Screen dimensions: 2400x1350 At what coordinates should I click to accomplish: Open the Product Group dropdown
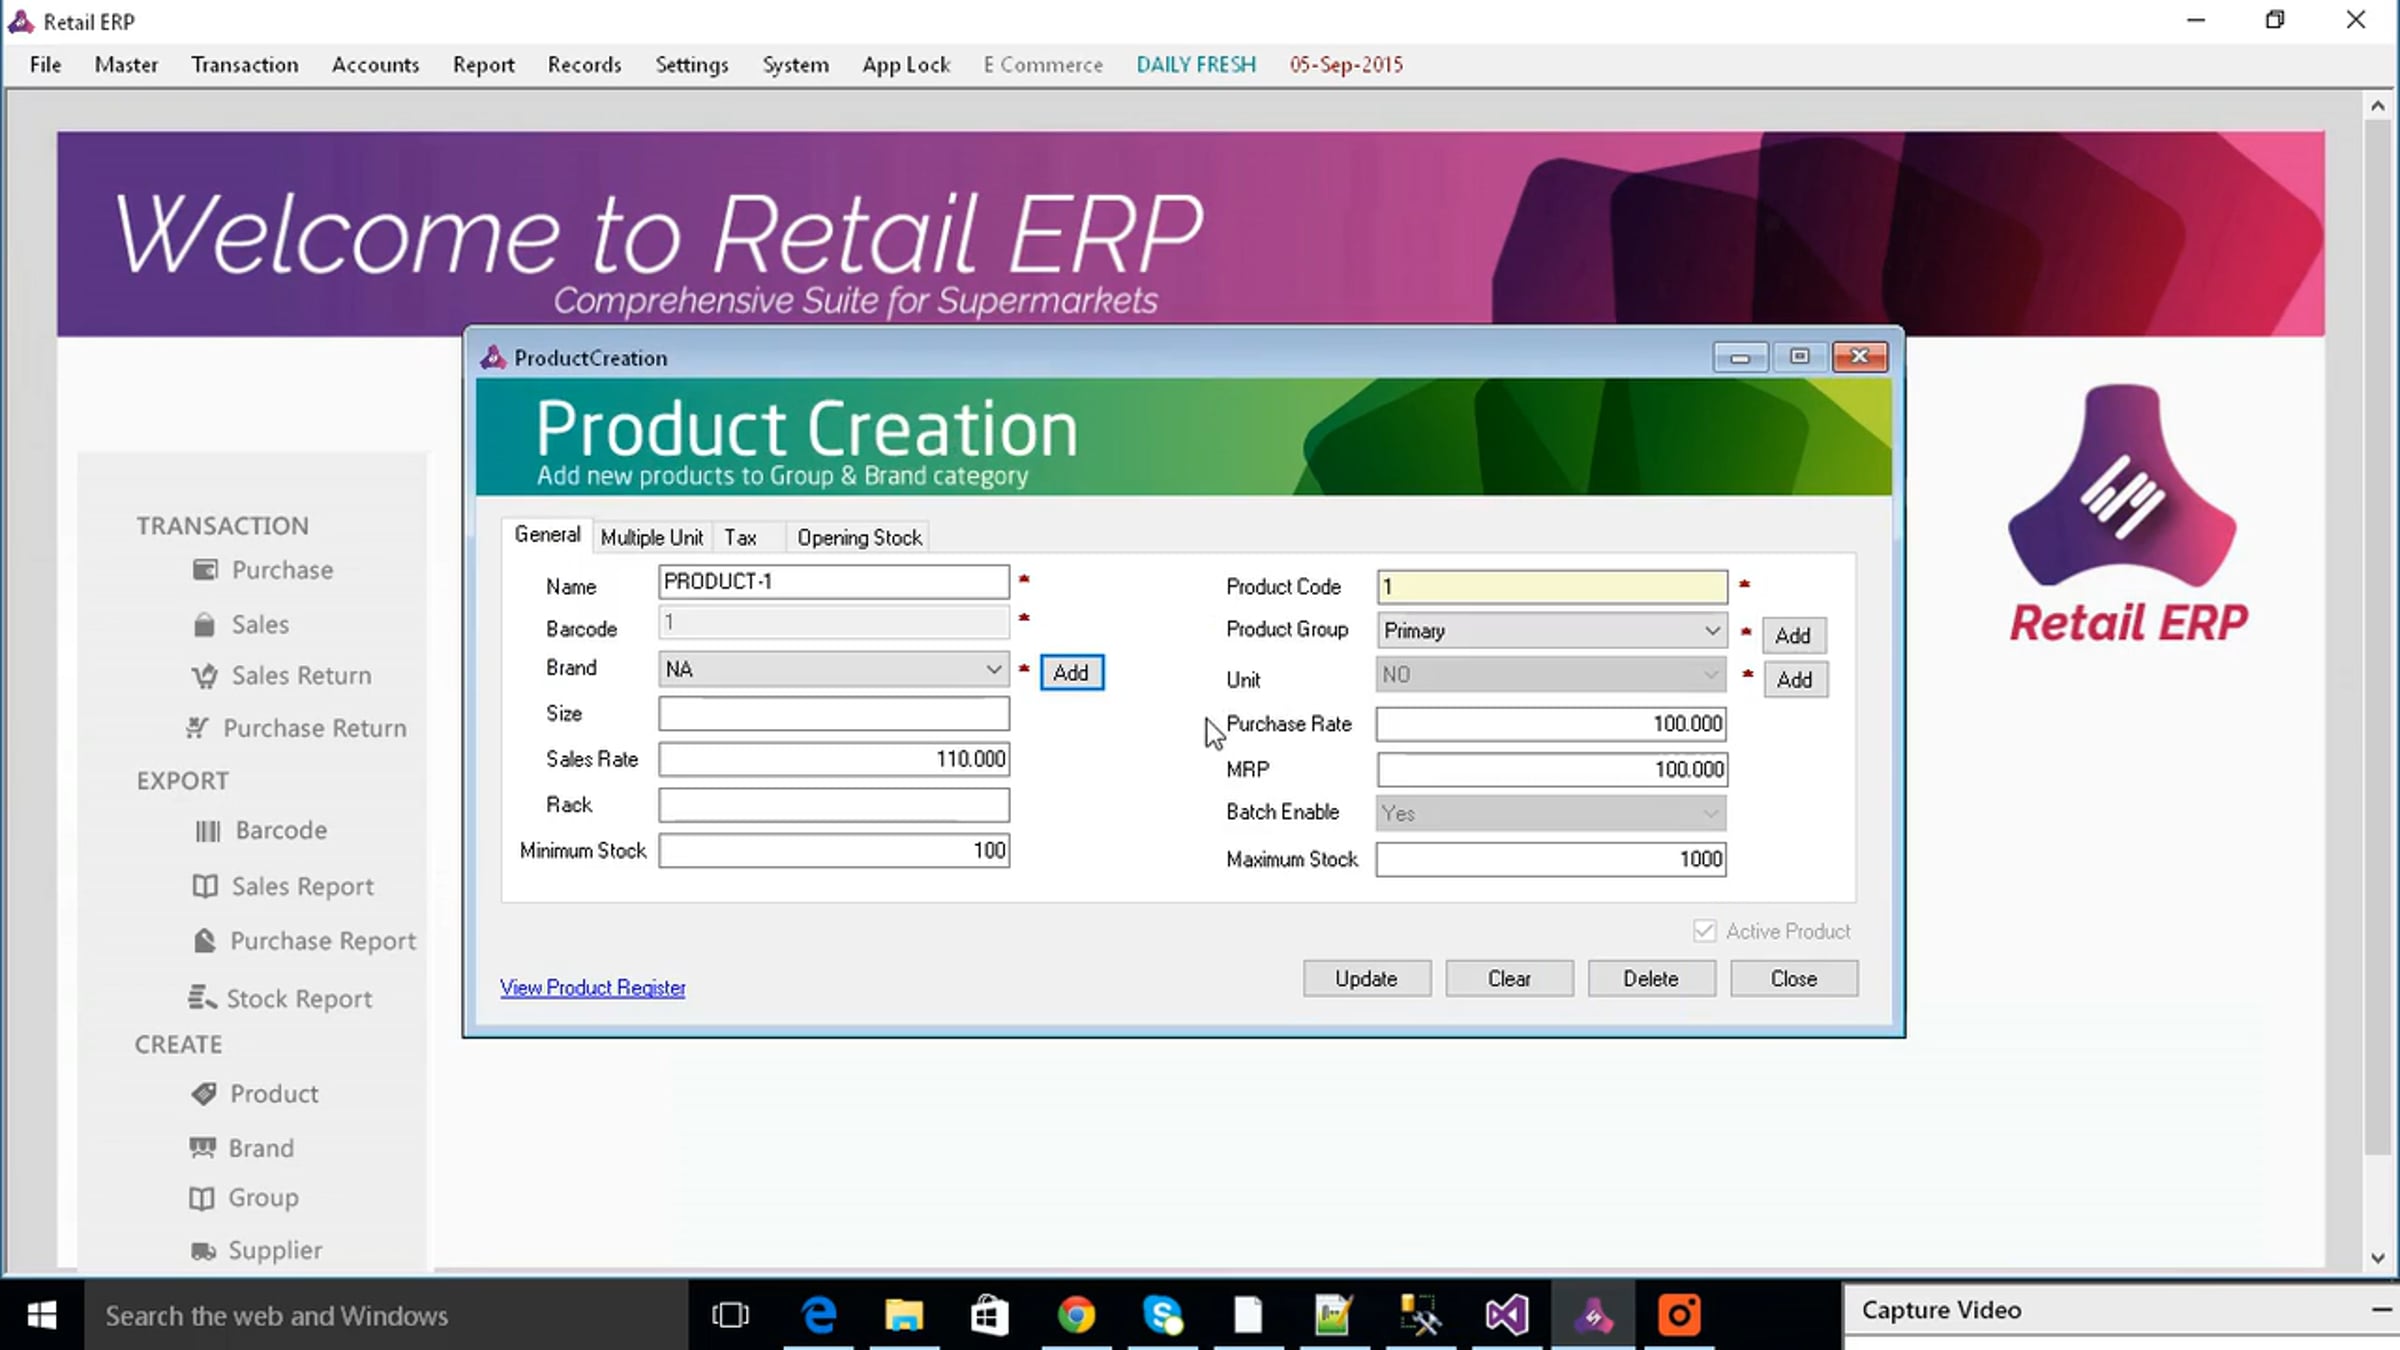(x=1712, y=631)
